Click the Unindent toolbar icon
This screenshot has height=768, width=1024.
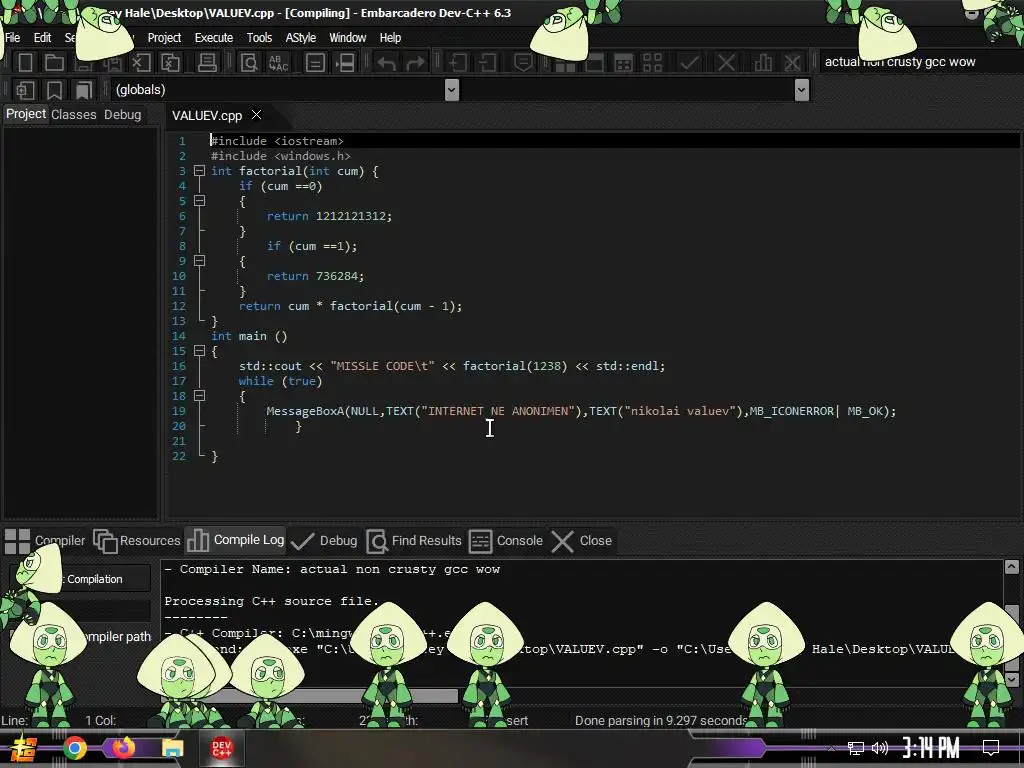click(487, 63)
